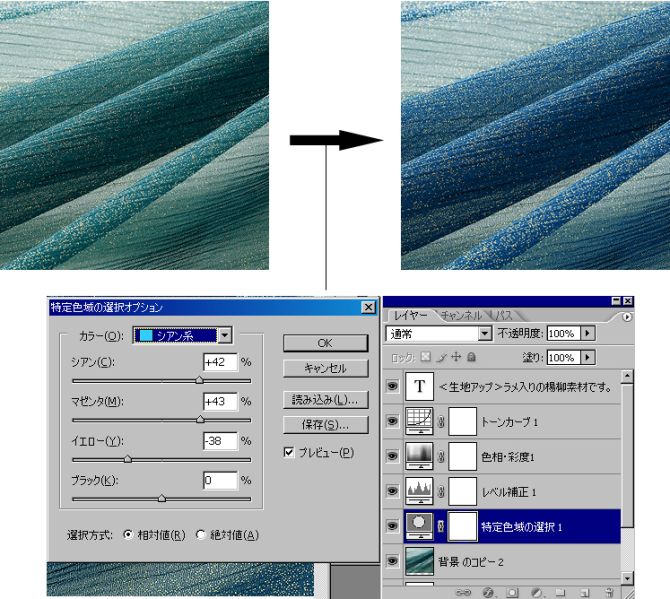Open the 不透明度 slider arrow
Screen dimensions: 670x599
click(588, 333)
